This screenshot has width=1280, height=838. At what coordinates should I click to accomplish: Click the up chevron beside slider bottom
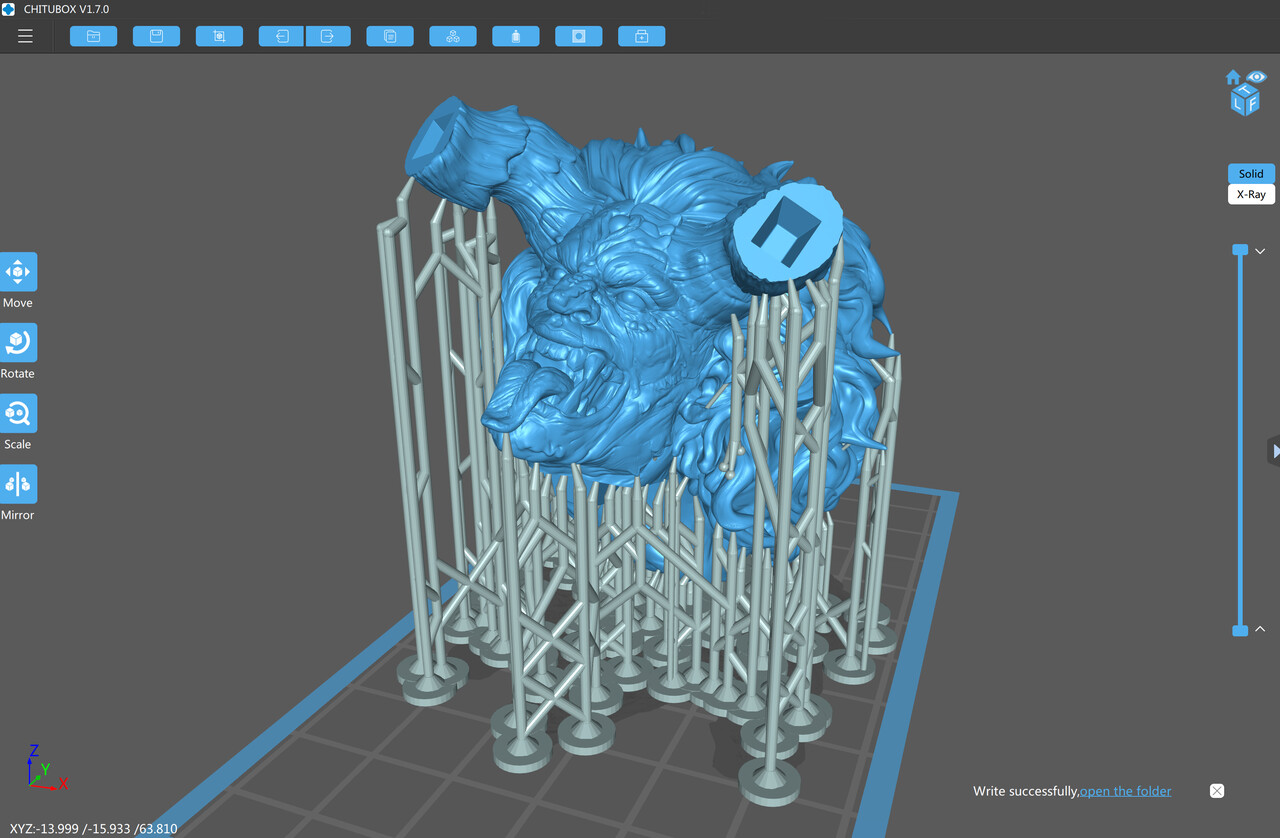tap(1260, 629)
